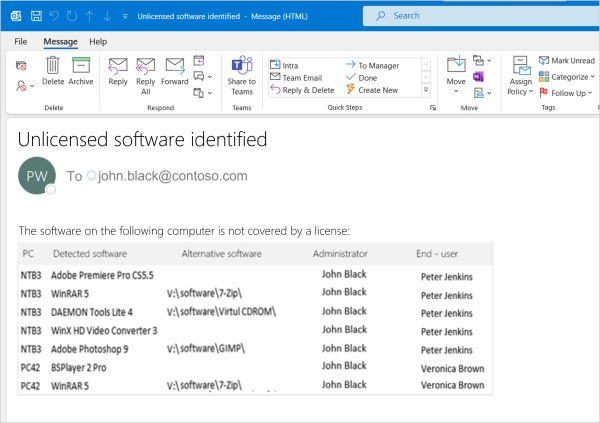The width and height of the screenshot is (600, 423).
Task: Click Create New quick step
Action: (x=372, y=90)
